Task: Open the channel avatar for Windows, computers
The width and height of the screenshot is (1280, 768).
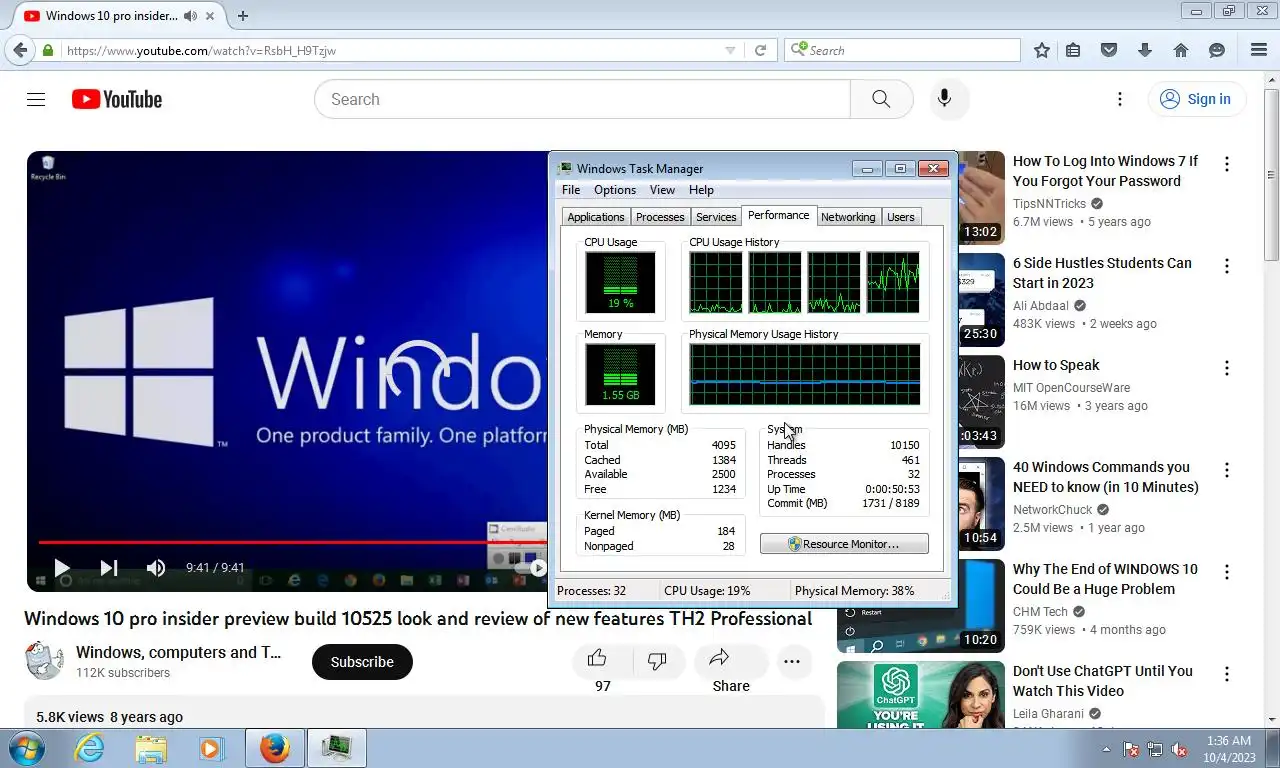Action: [x=44, y=660]
